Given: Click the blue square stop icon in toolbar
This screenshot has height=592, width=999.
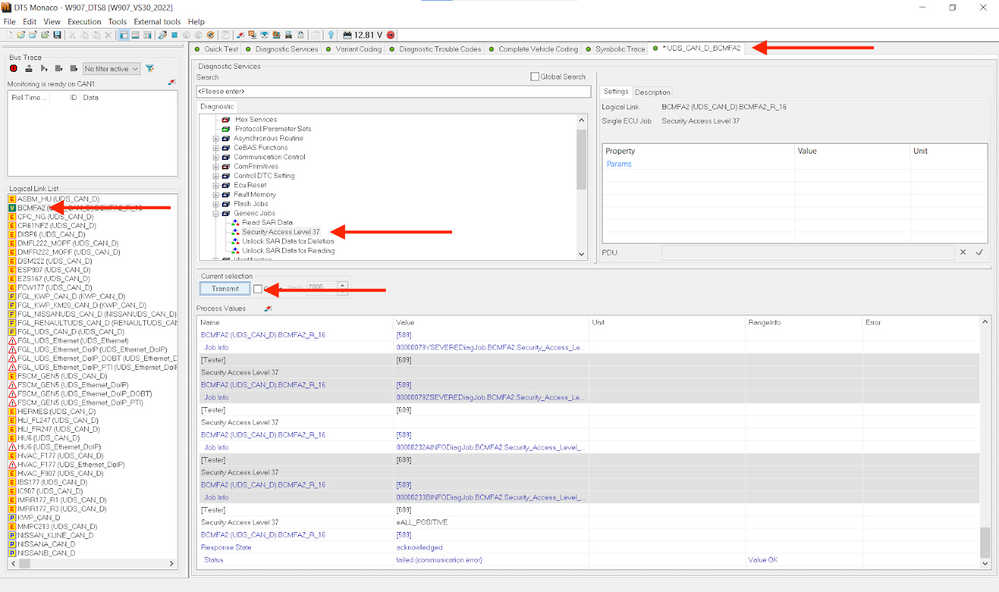Looking at the screenshot, I should [174, 35].
